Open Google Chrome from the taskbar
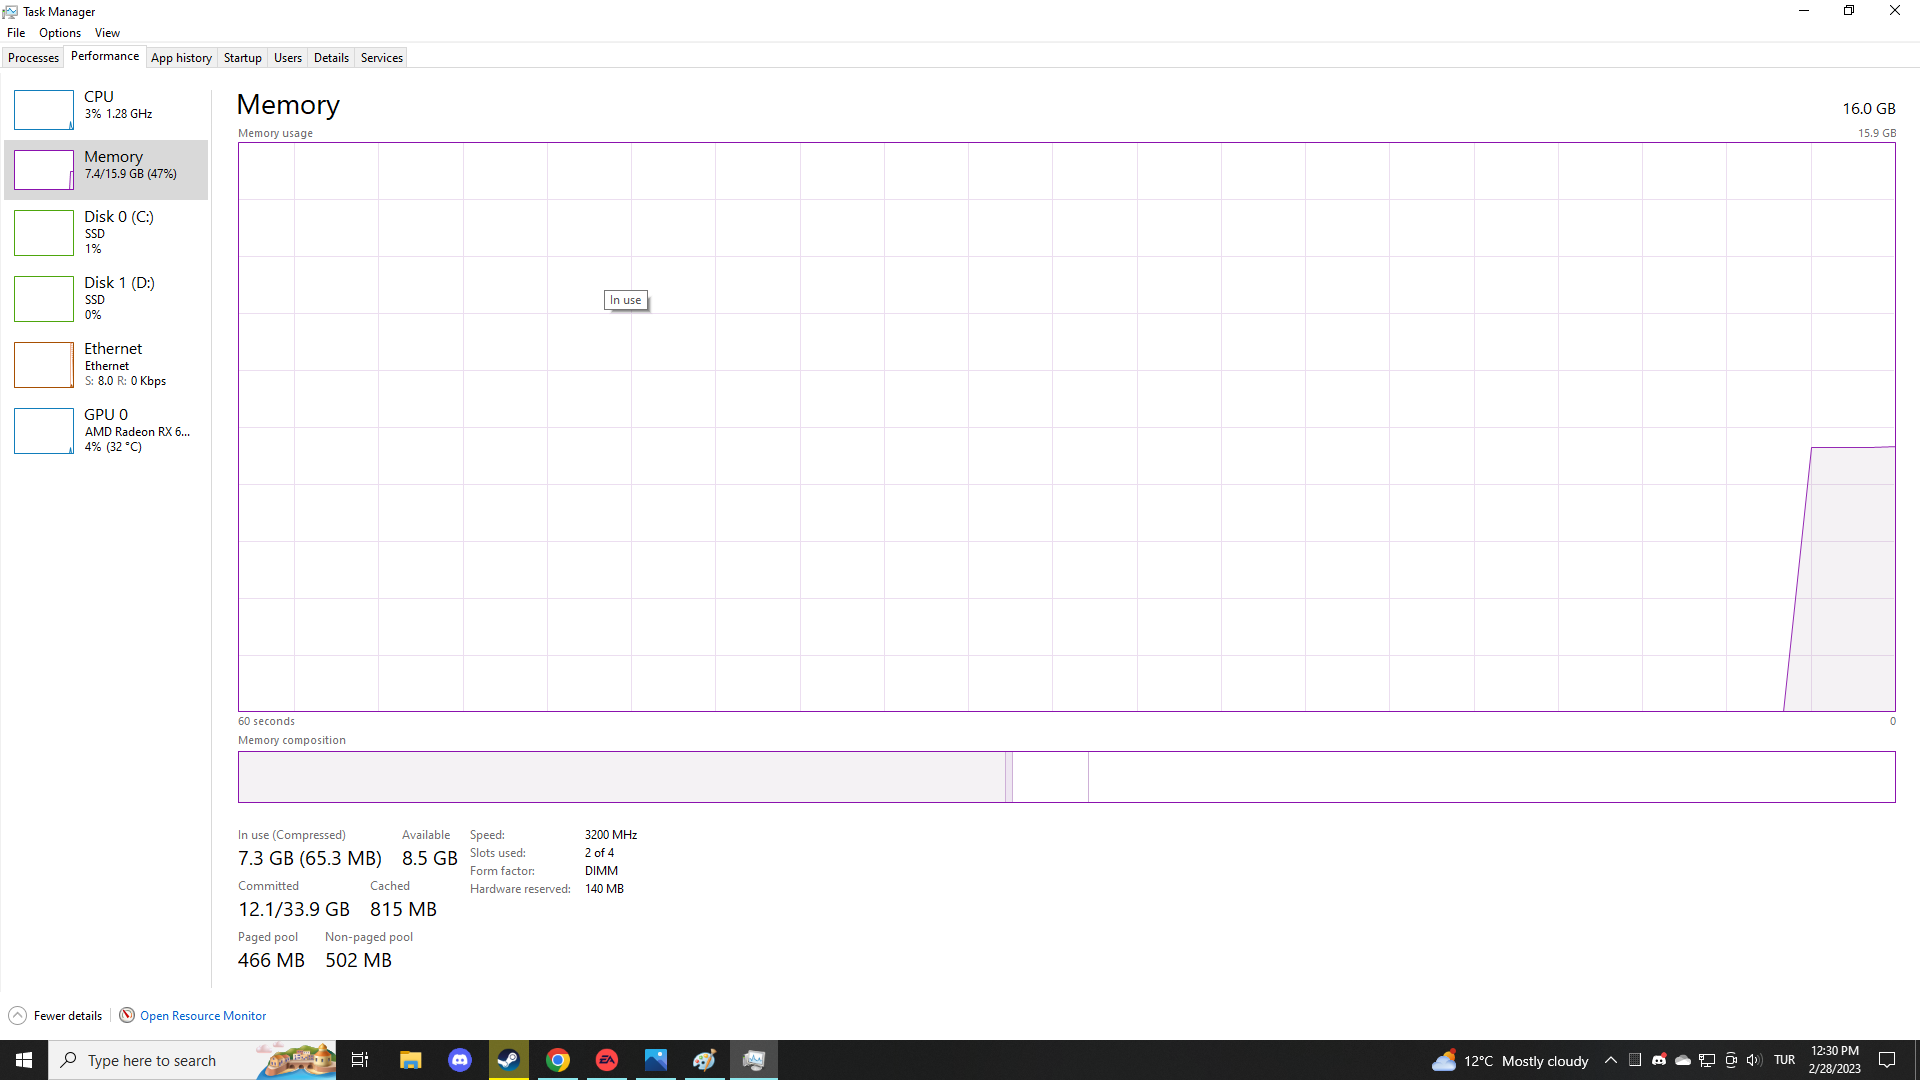 click(x=558, y=1060)
